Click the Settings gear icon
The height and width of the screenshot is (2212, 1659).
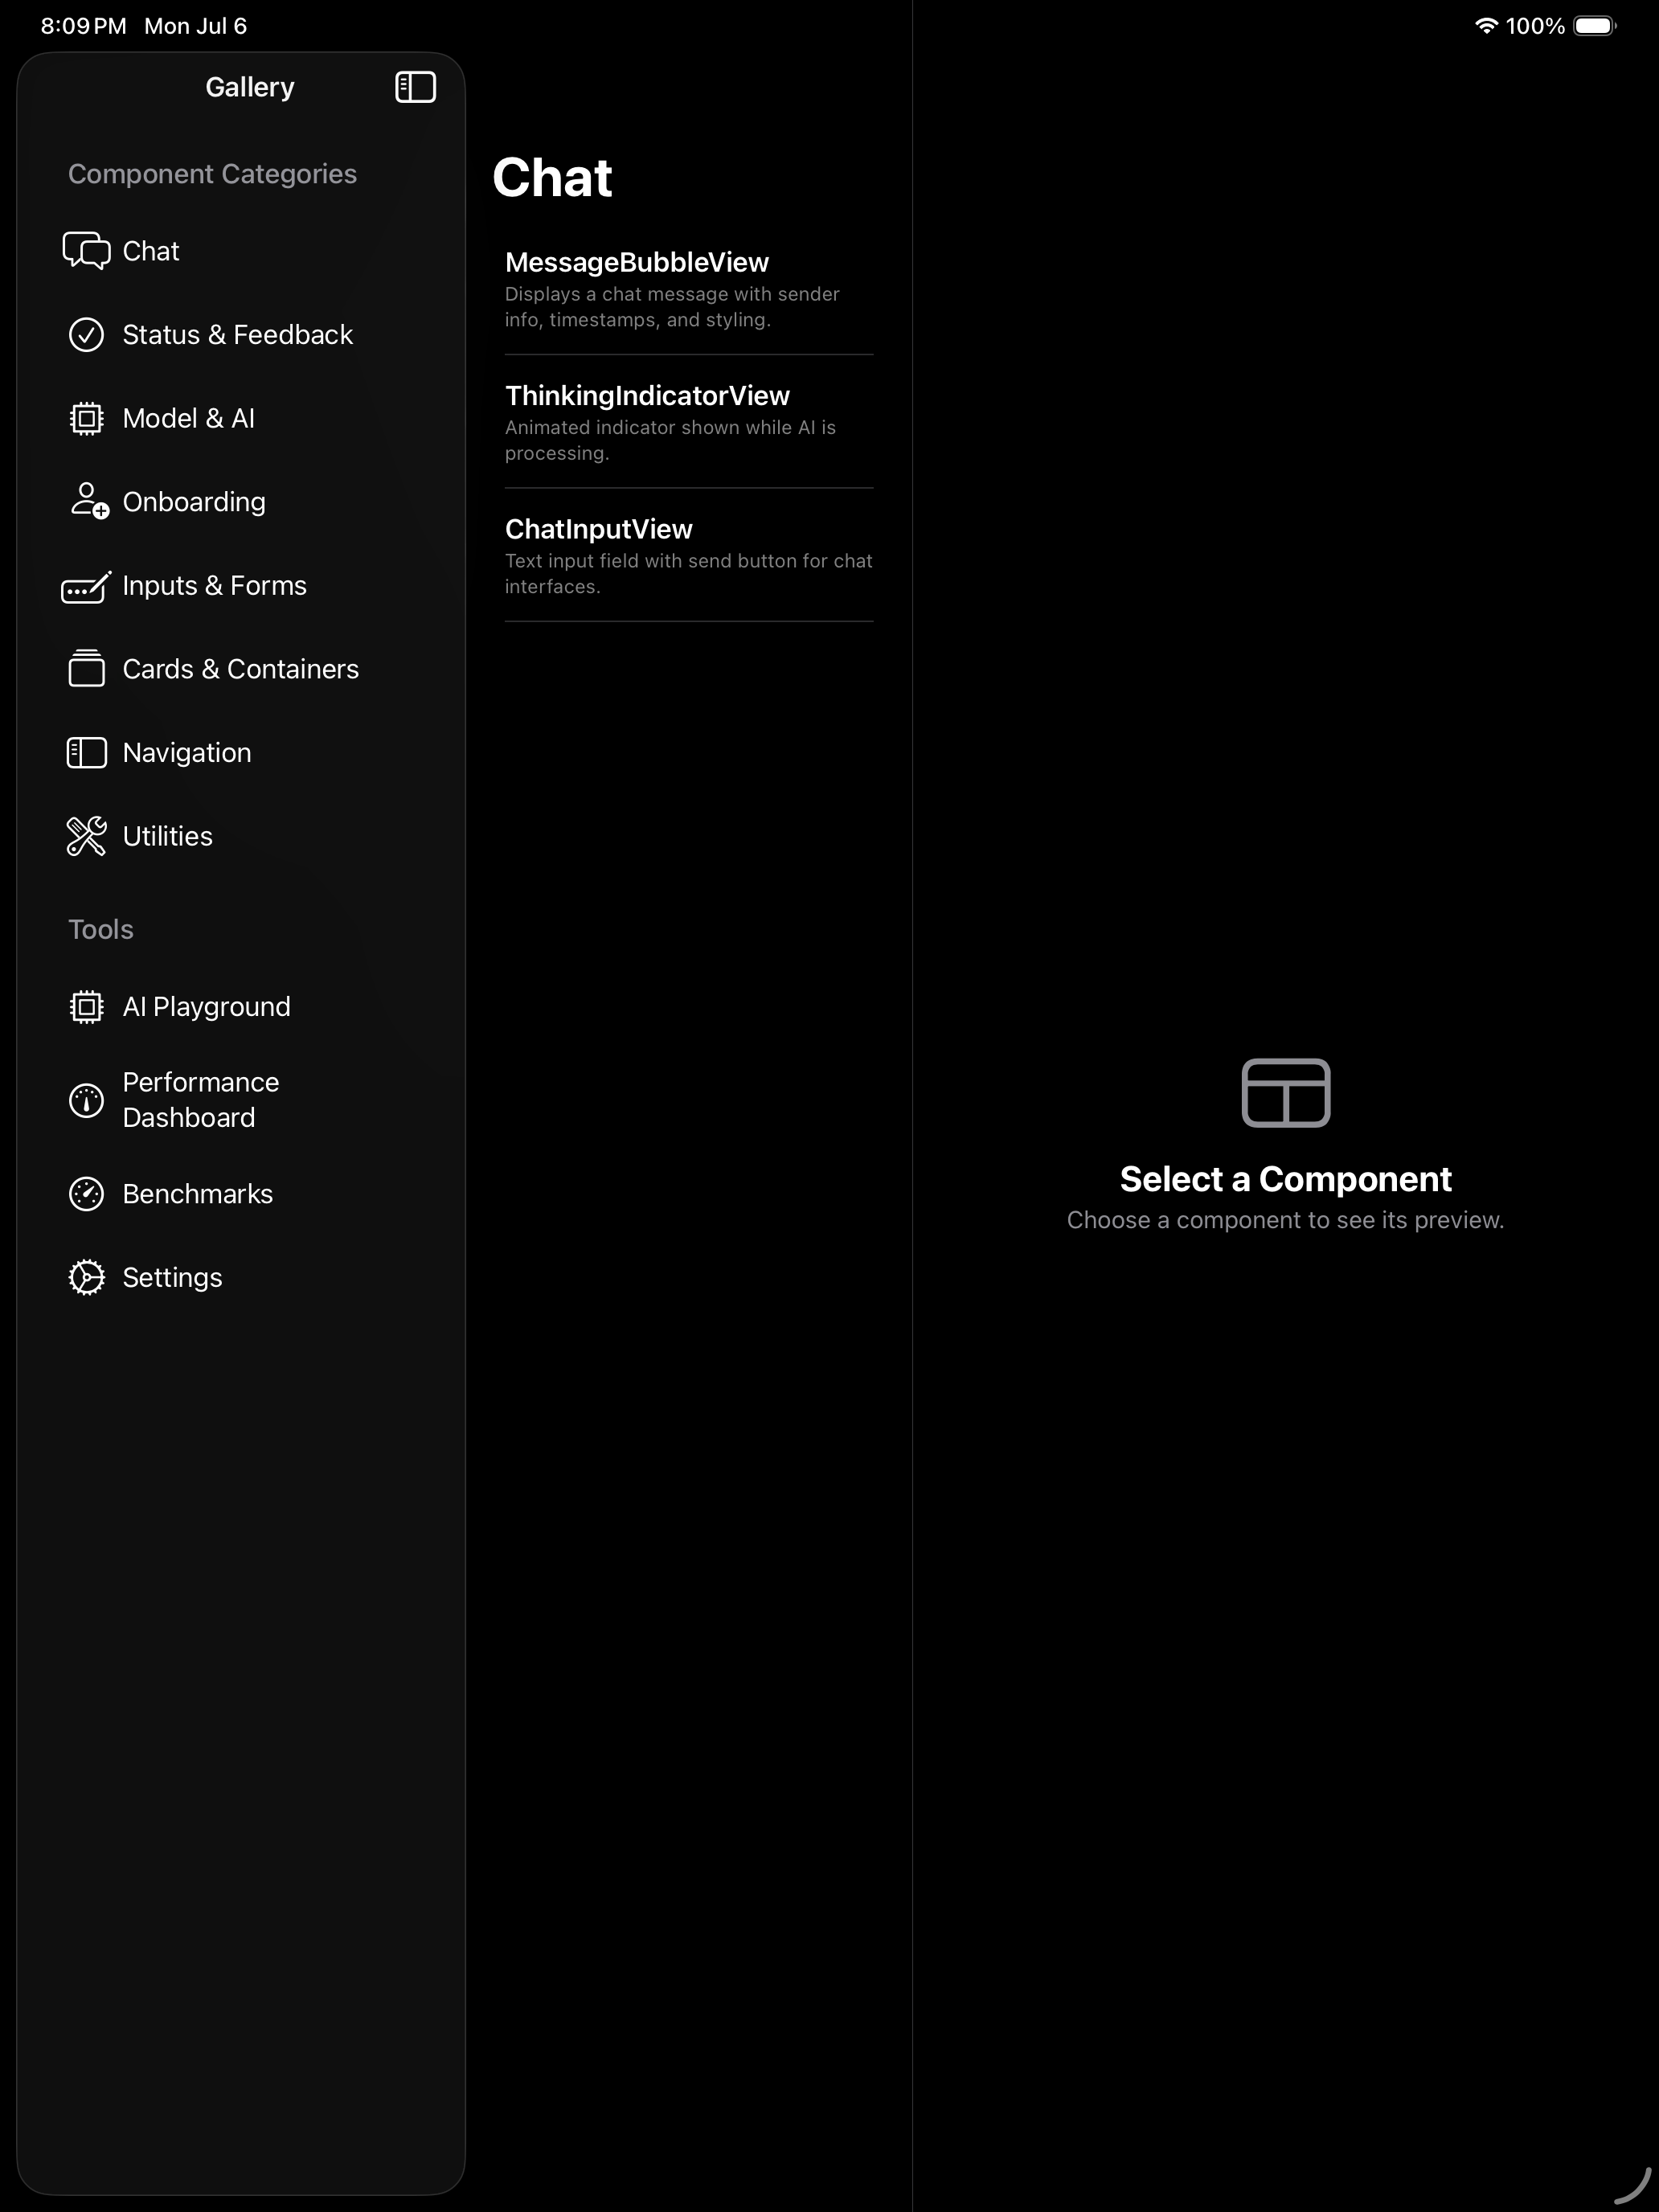86,1277
